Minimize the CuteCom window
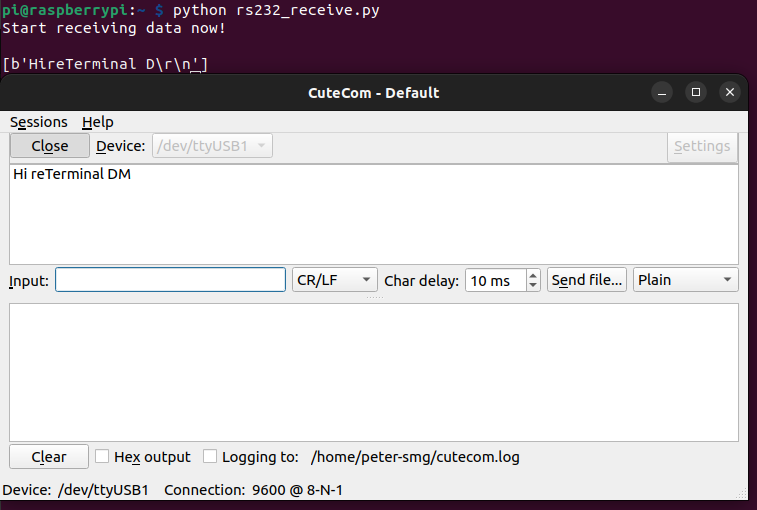The height and width of the screenshot is (510, 757). [662, 92]
